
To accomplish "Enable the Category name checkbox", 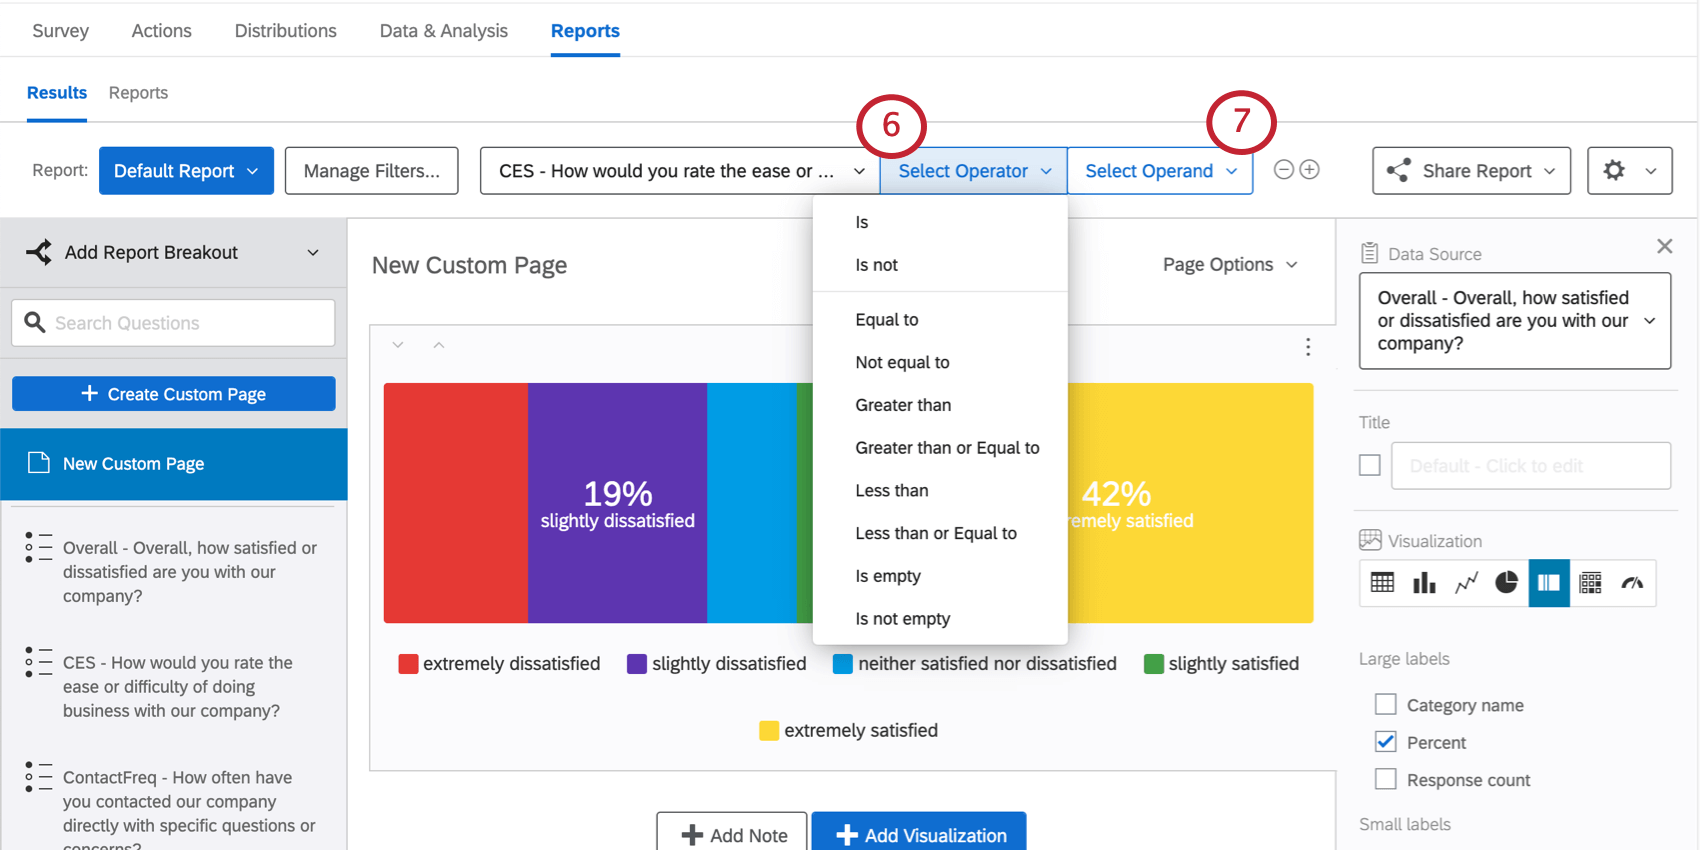I will [x=1386, y=705].
